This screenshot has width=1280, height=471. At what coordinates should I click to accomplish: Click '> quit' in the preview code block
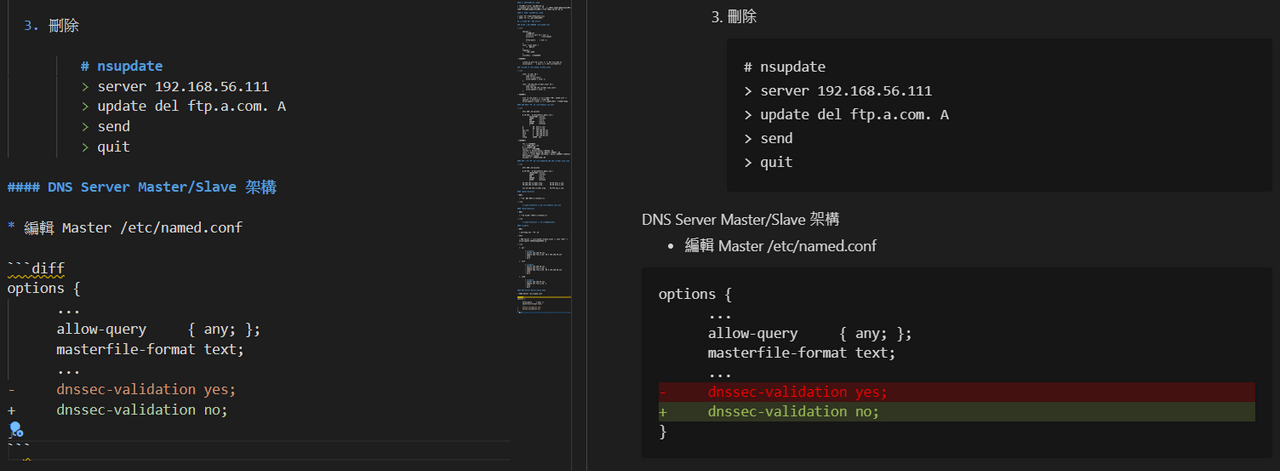pos(768,162)
